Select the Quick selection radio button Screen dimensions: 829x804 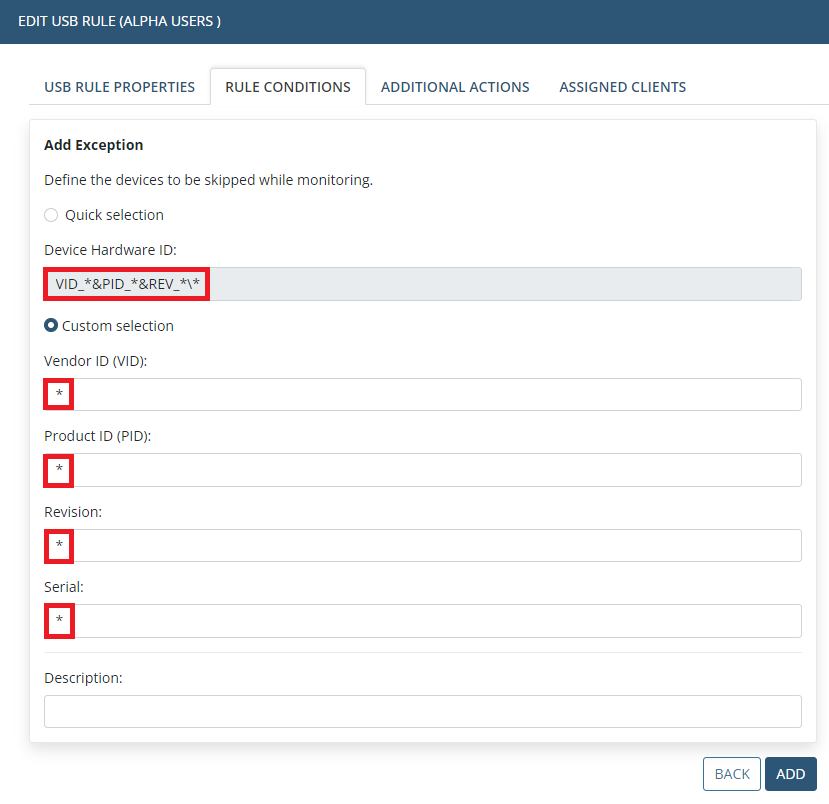52,215
